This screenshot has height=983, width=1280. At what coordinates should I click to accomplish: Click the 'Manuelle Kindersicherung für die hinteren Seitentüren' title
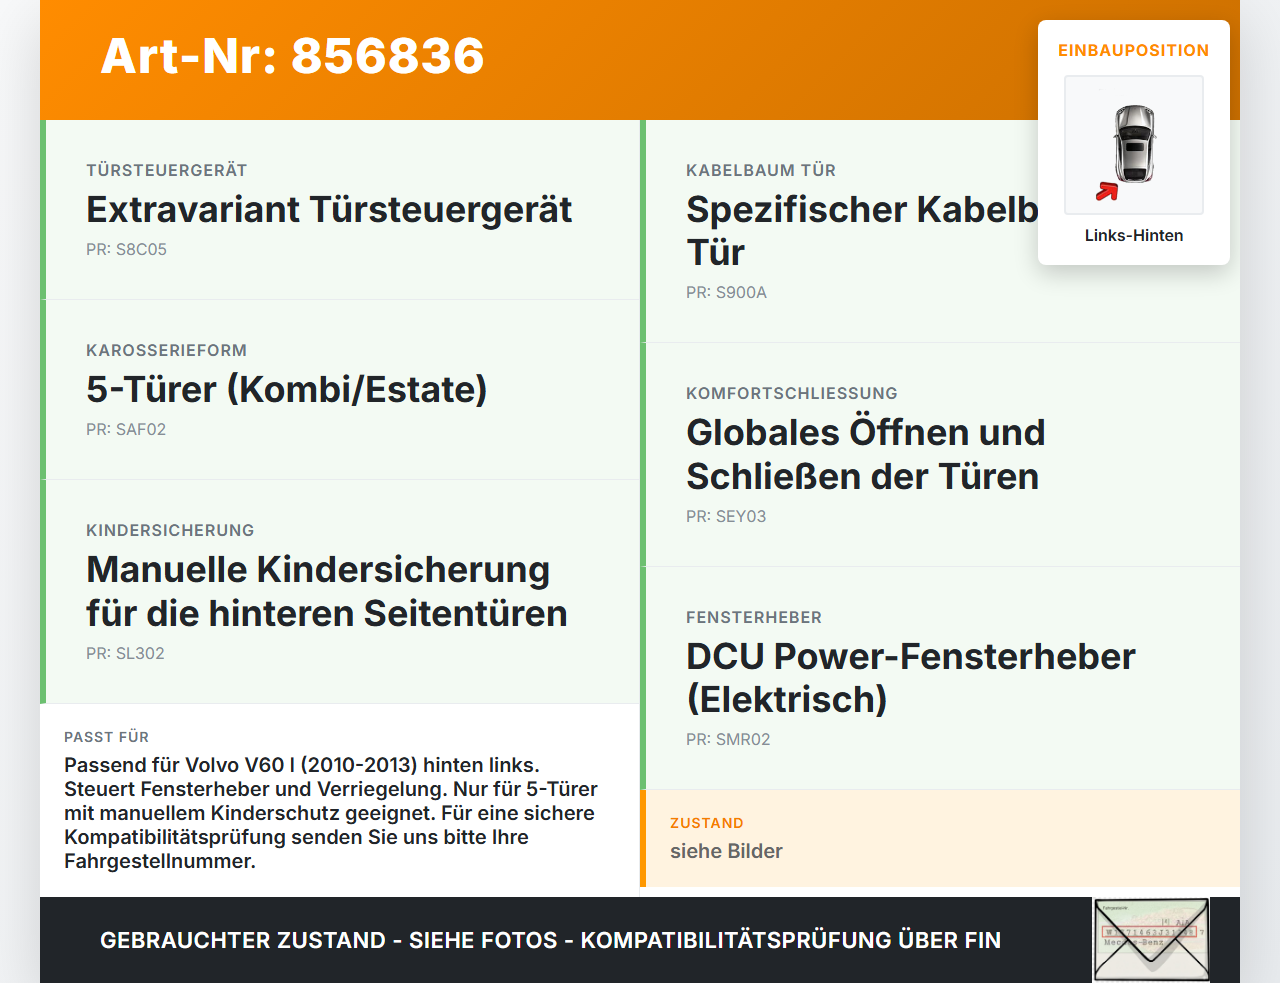(327, 591)
